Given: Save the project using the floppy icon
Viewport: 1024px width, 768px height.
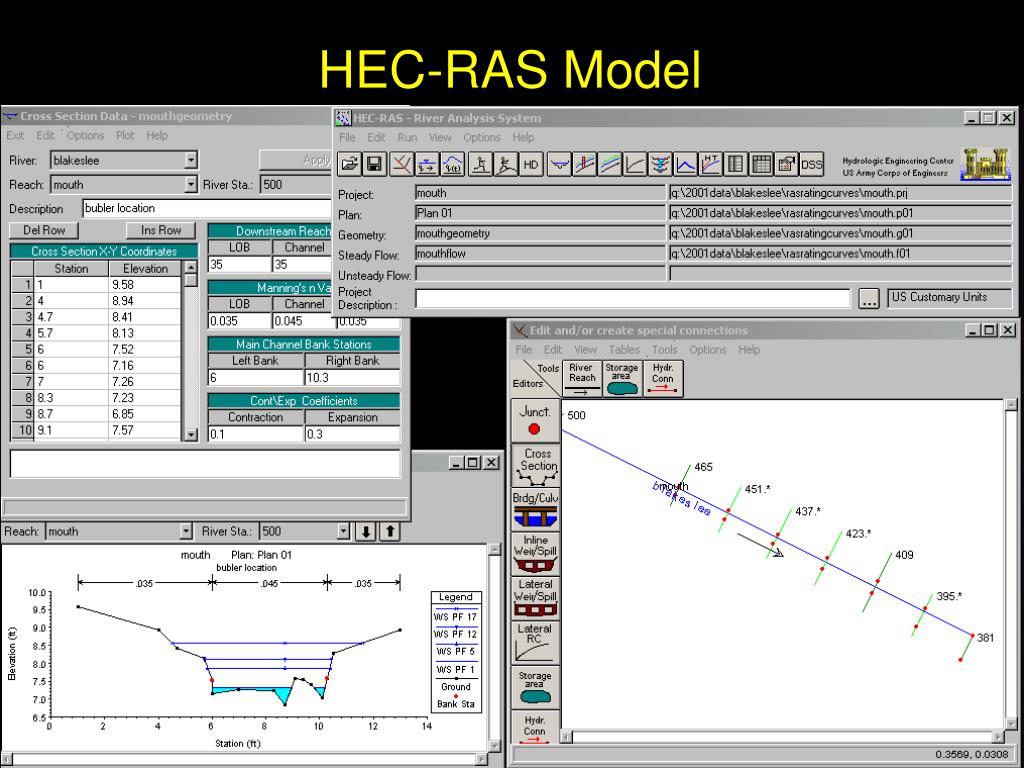Looking at the screenshot, I should 374,165.
